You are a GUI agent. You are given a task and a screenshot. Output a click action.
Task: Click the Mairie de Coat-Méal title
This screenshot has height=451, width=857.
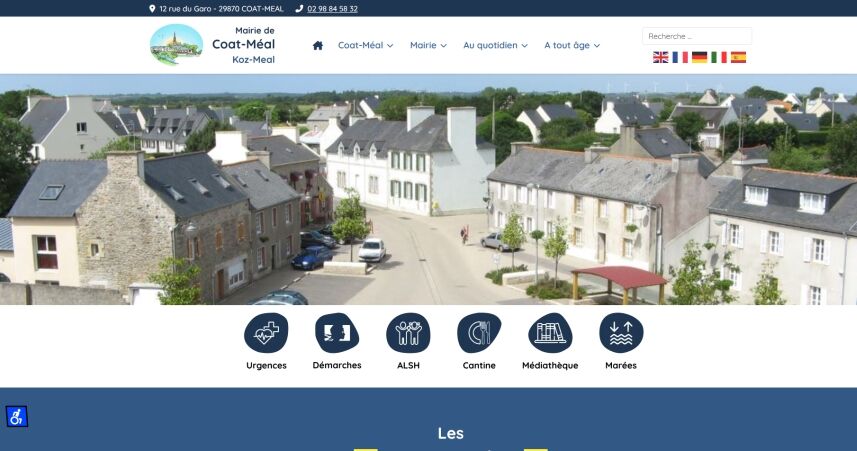click(x=244, y=38)
